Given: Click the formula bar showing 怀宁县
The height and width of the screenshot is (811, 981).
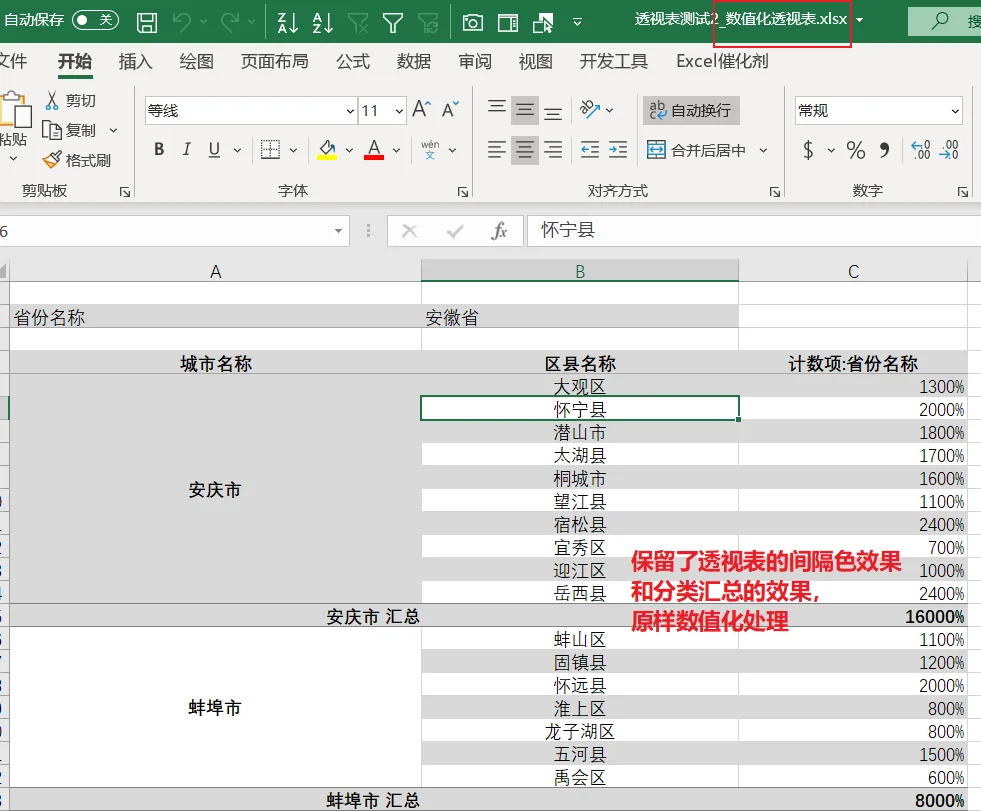Looking at the screenshot, I should click(754, 231).
